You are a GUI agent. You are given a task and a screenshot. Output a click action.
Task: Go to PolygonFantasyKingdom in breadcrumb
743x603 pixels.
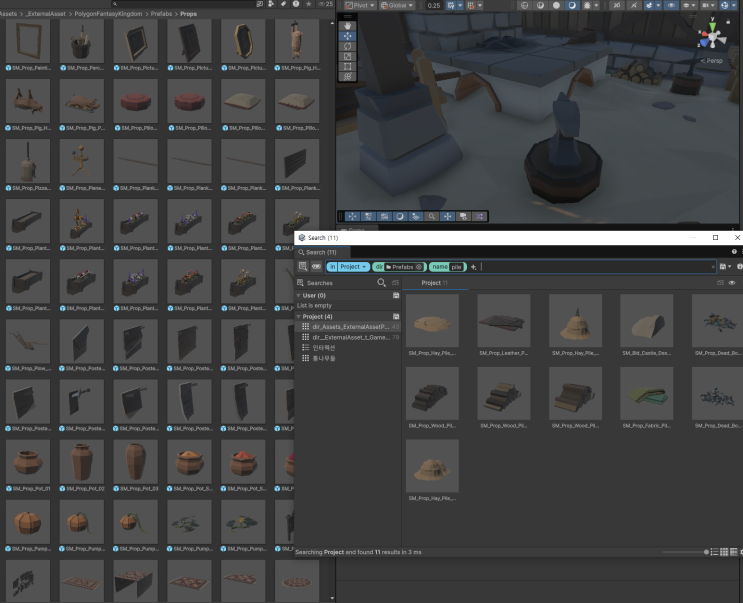[x=108, y=14]
